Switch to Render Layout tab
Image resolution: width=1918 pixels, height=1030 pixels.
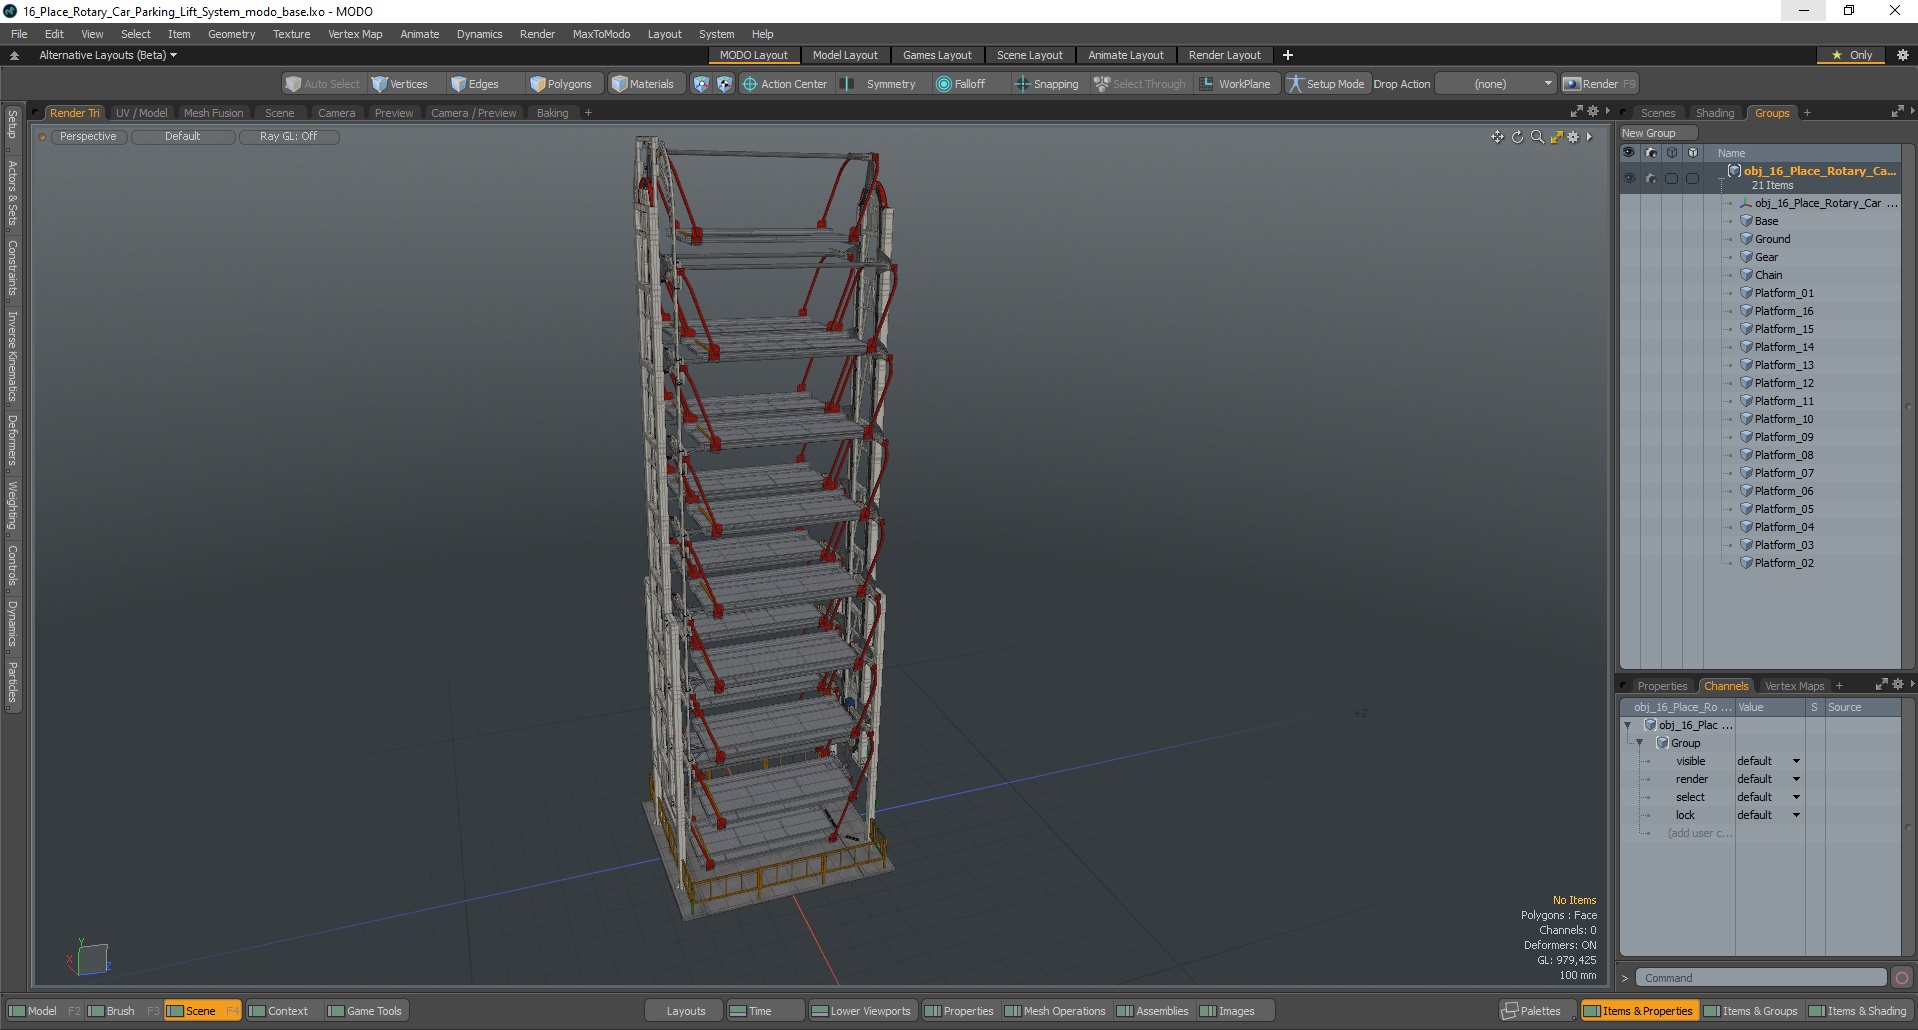click(x=1224, y=55)
